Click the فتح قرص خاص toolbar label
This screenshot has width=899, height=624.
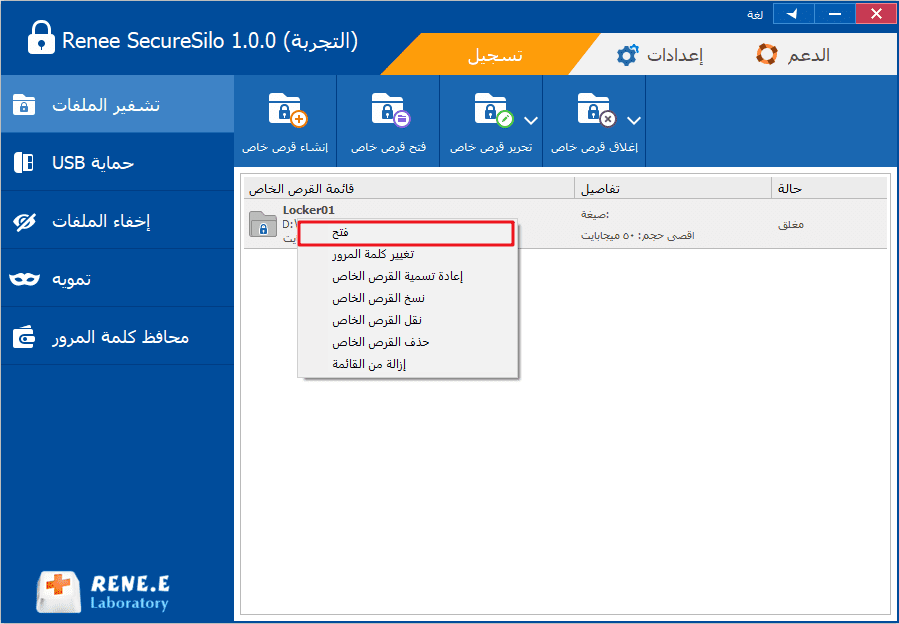388,147
